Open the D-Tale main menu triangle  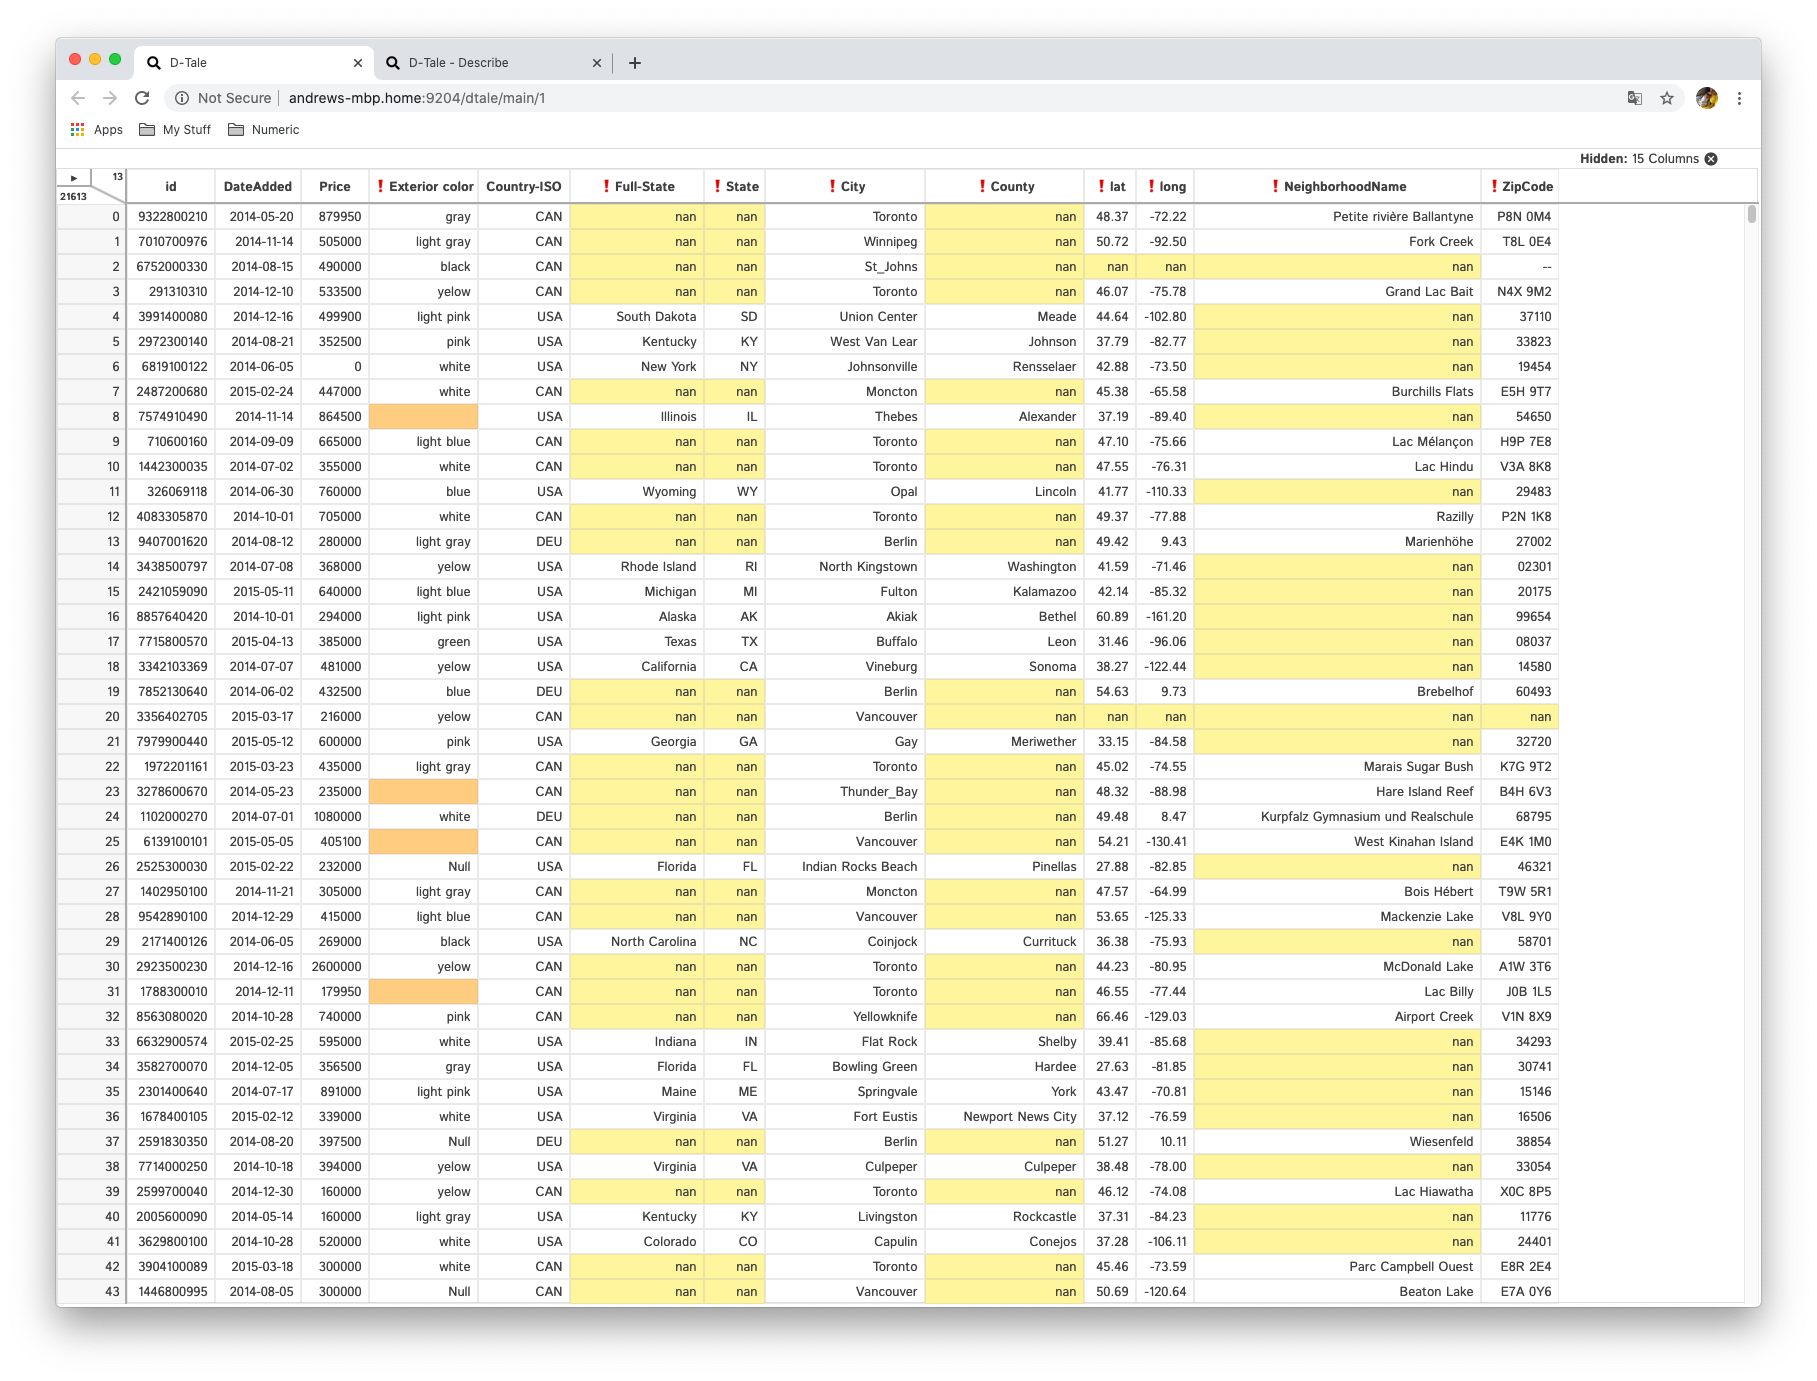(73, 178)
